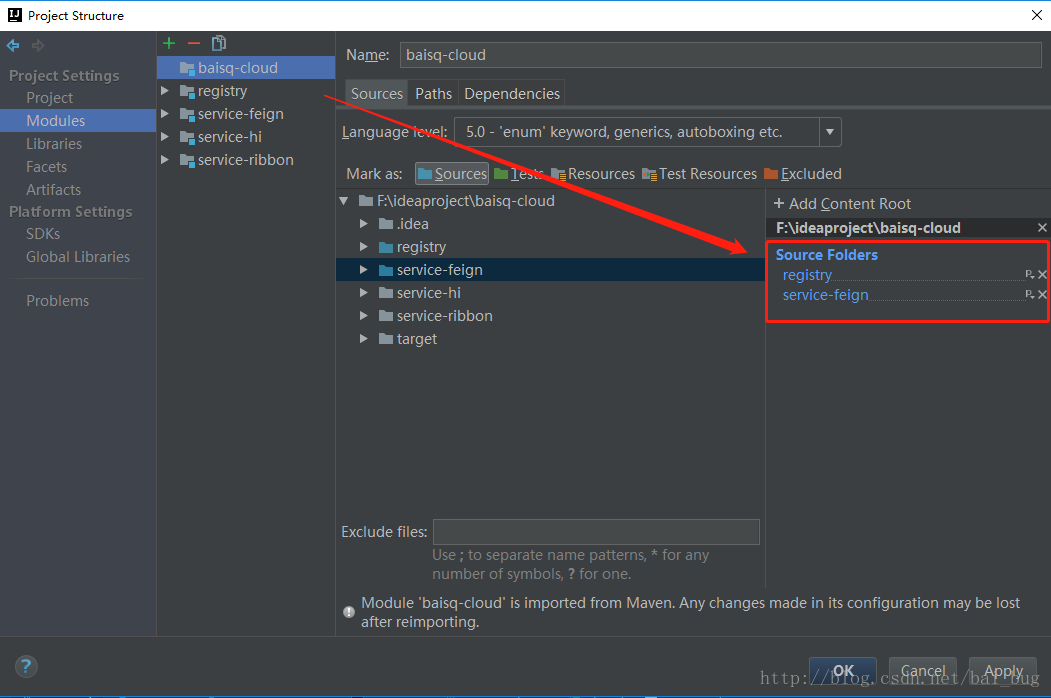Click the red minus remove module icon
This screenshot has width=1051, height=698.
[194, 44]
